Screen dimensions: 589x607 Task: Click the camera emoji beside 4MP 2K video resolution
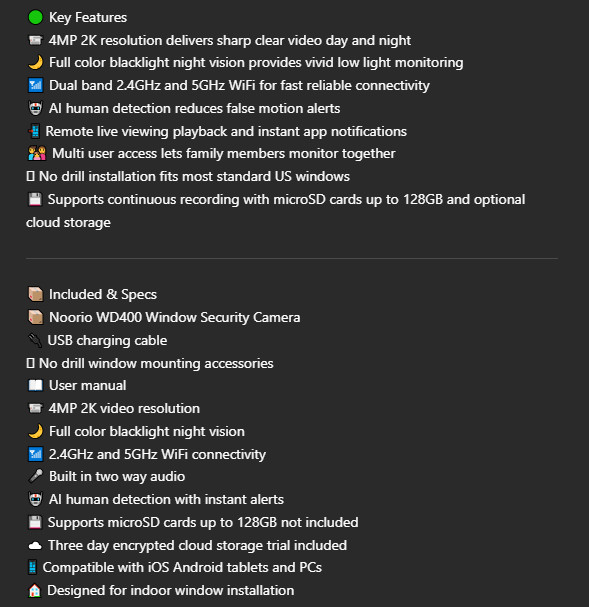click(x=35, y=408)
